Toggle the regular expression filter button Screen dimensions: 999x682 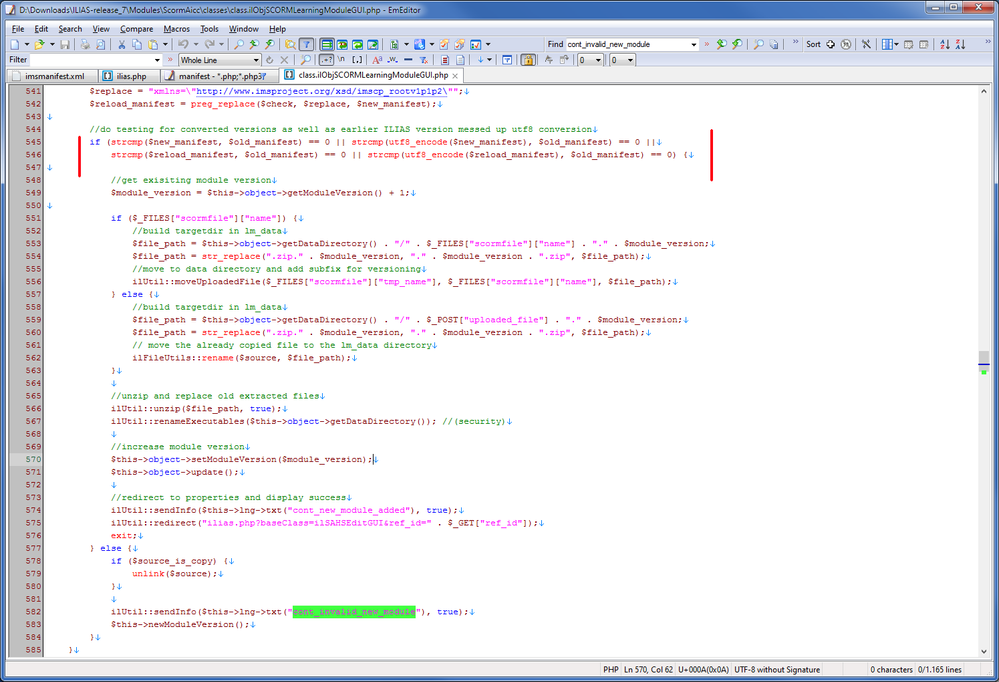[x=326, y=60]
